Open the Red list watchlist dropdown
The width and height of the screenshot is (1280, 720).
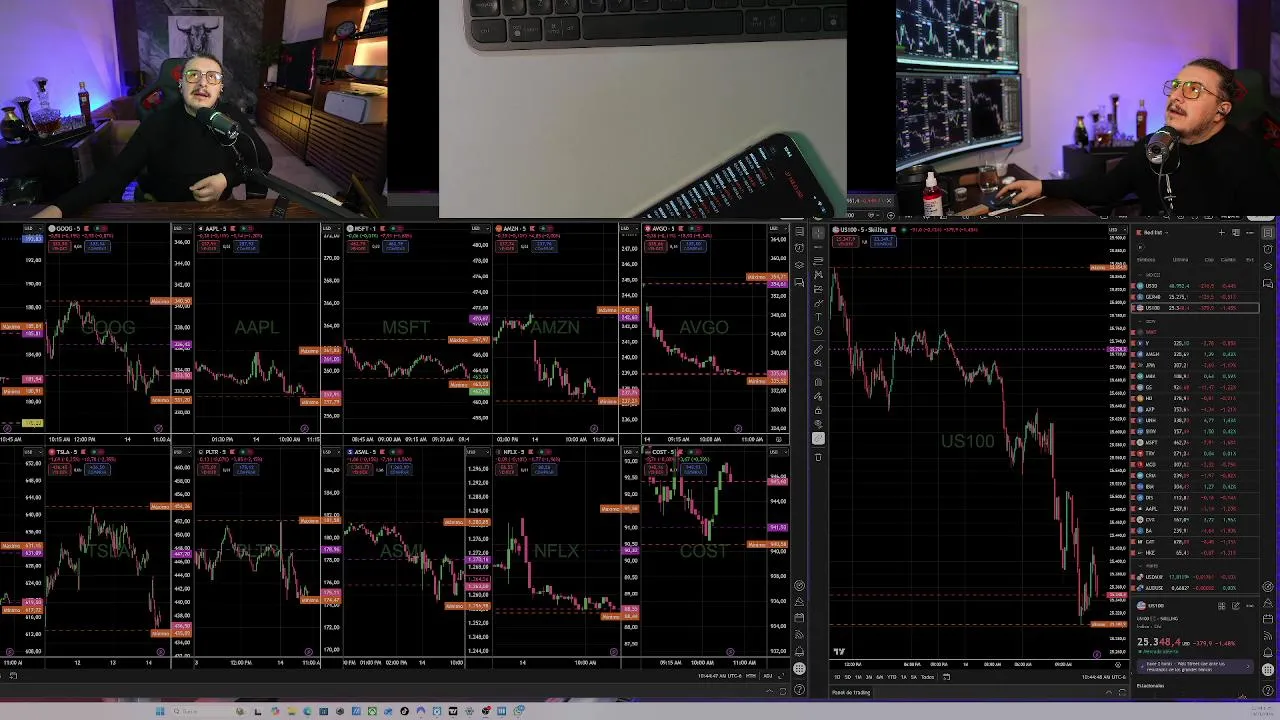coord(1153,233)
